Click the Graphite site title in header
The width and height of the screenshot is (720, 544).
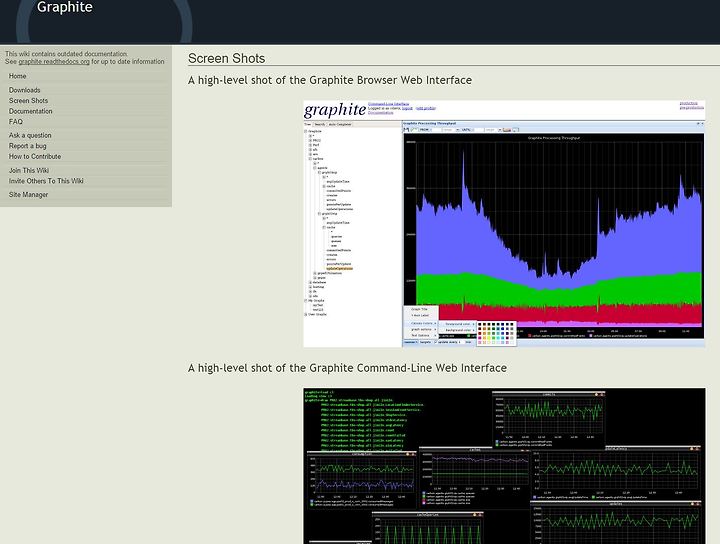coord(64,7)
